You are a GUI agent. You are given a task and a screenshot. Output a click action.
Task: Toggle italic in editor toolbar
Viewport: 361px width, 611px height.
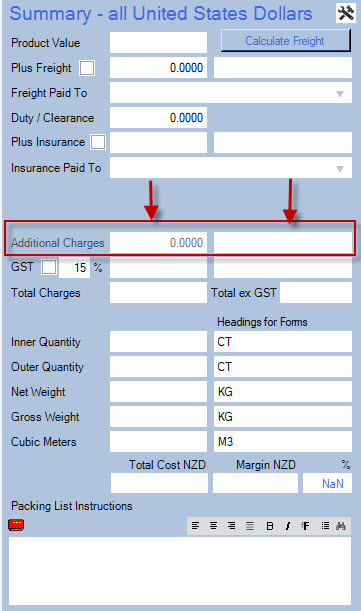[288, 526]
